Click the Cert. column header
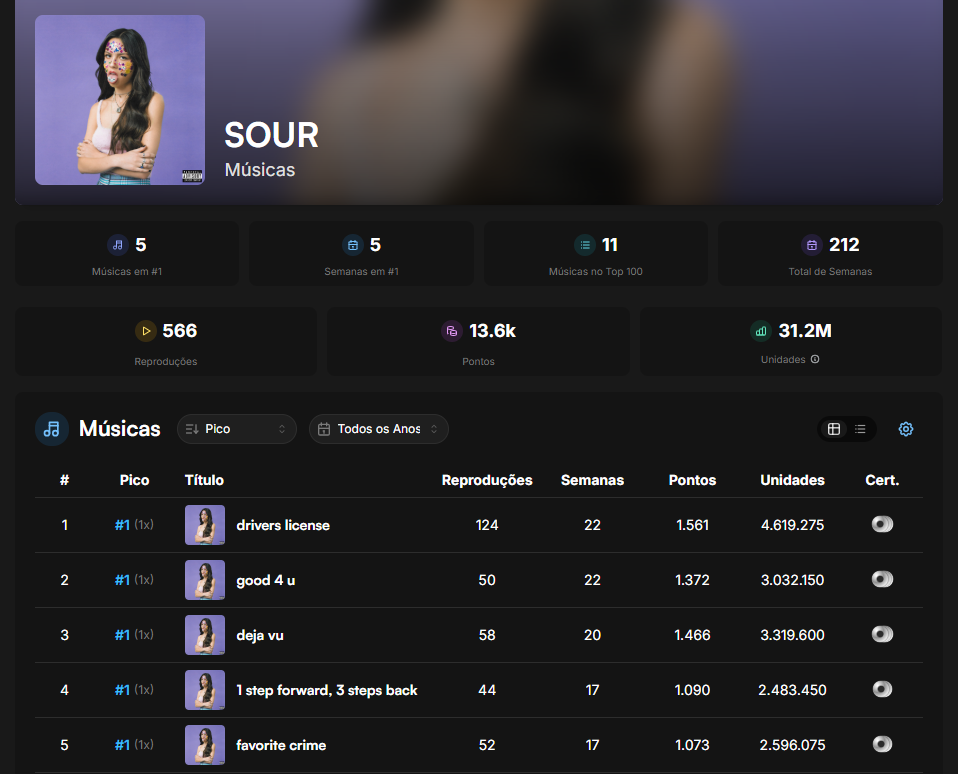This screenshot has width=958, height=774. click(882, 480)
